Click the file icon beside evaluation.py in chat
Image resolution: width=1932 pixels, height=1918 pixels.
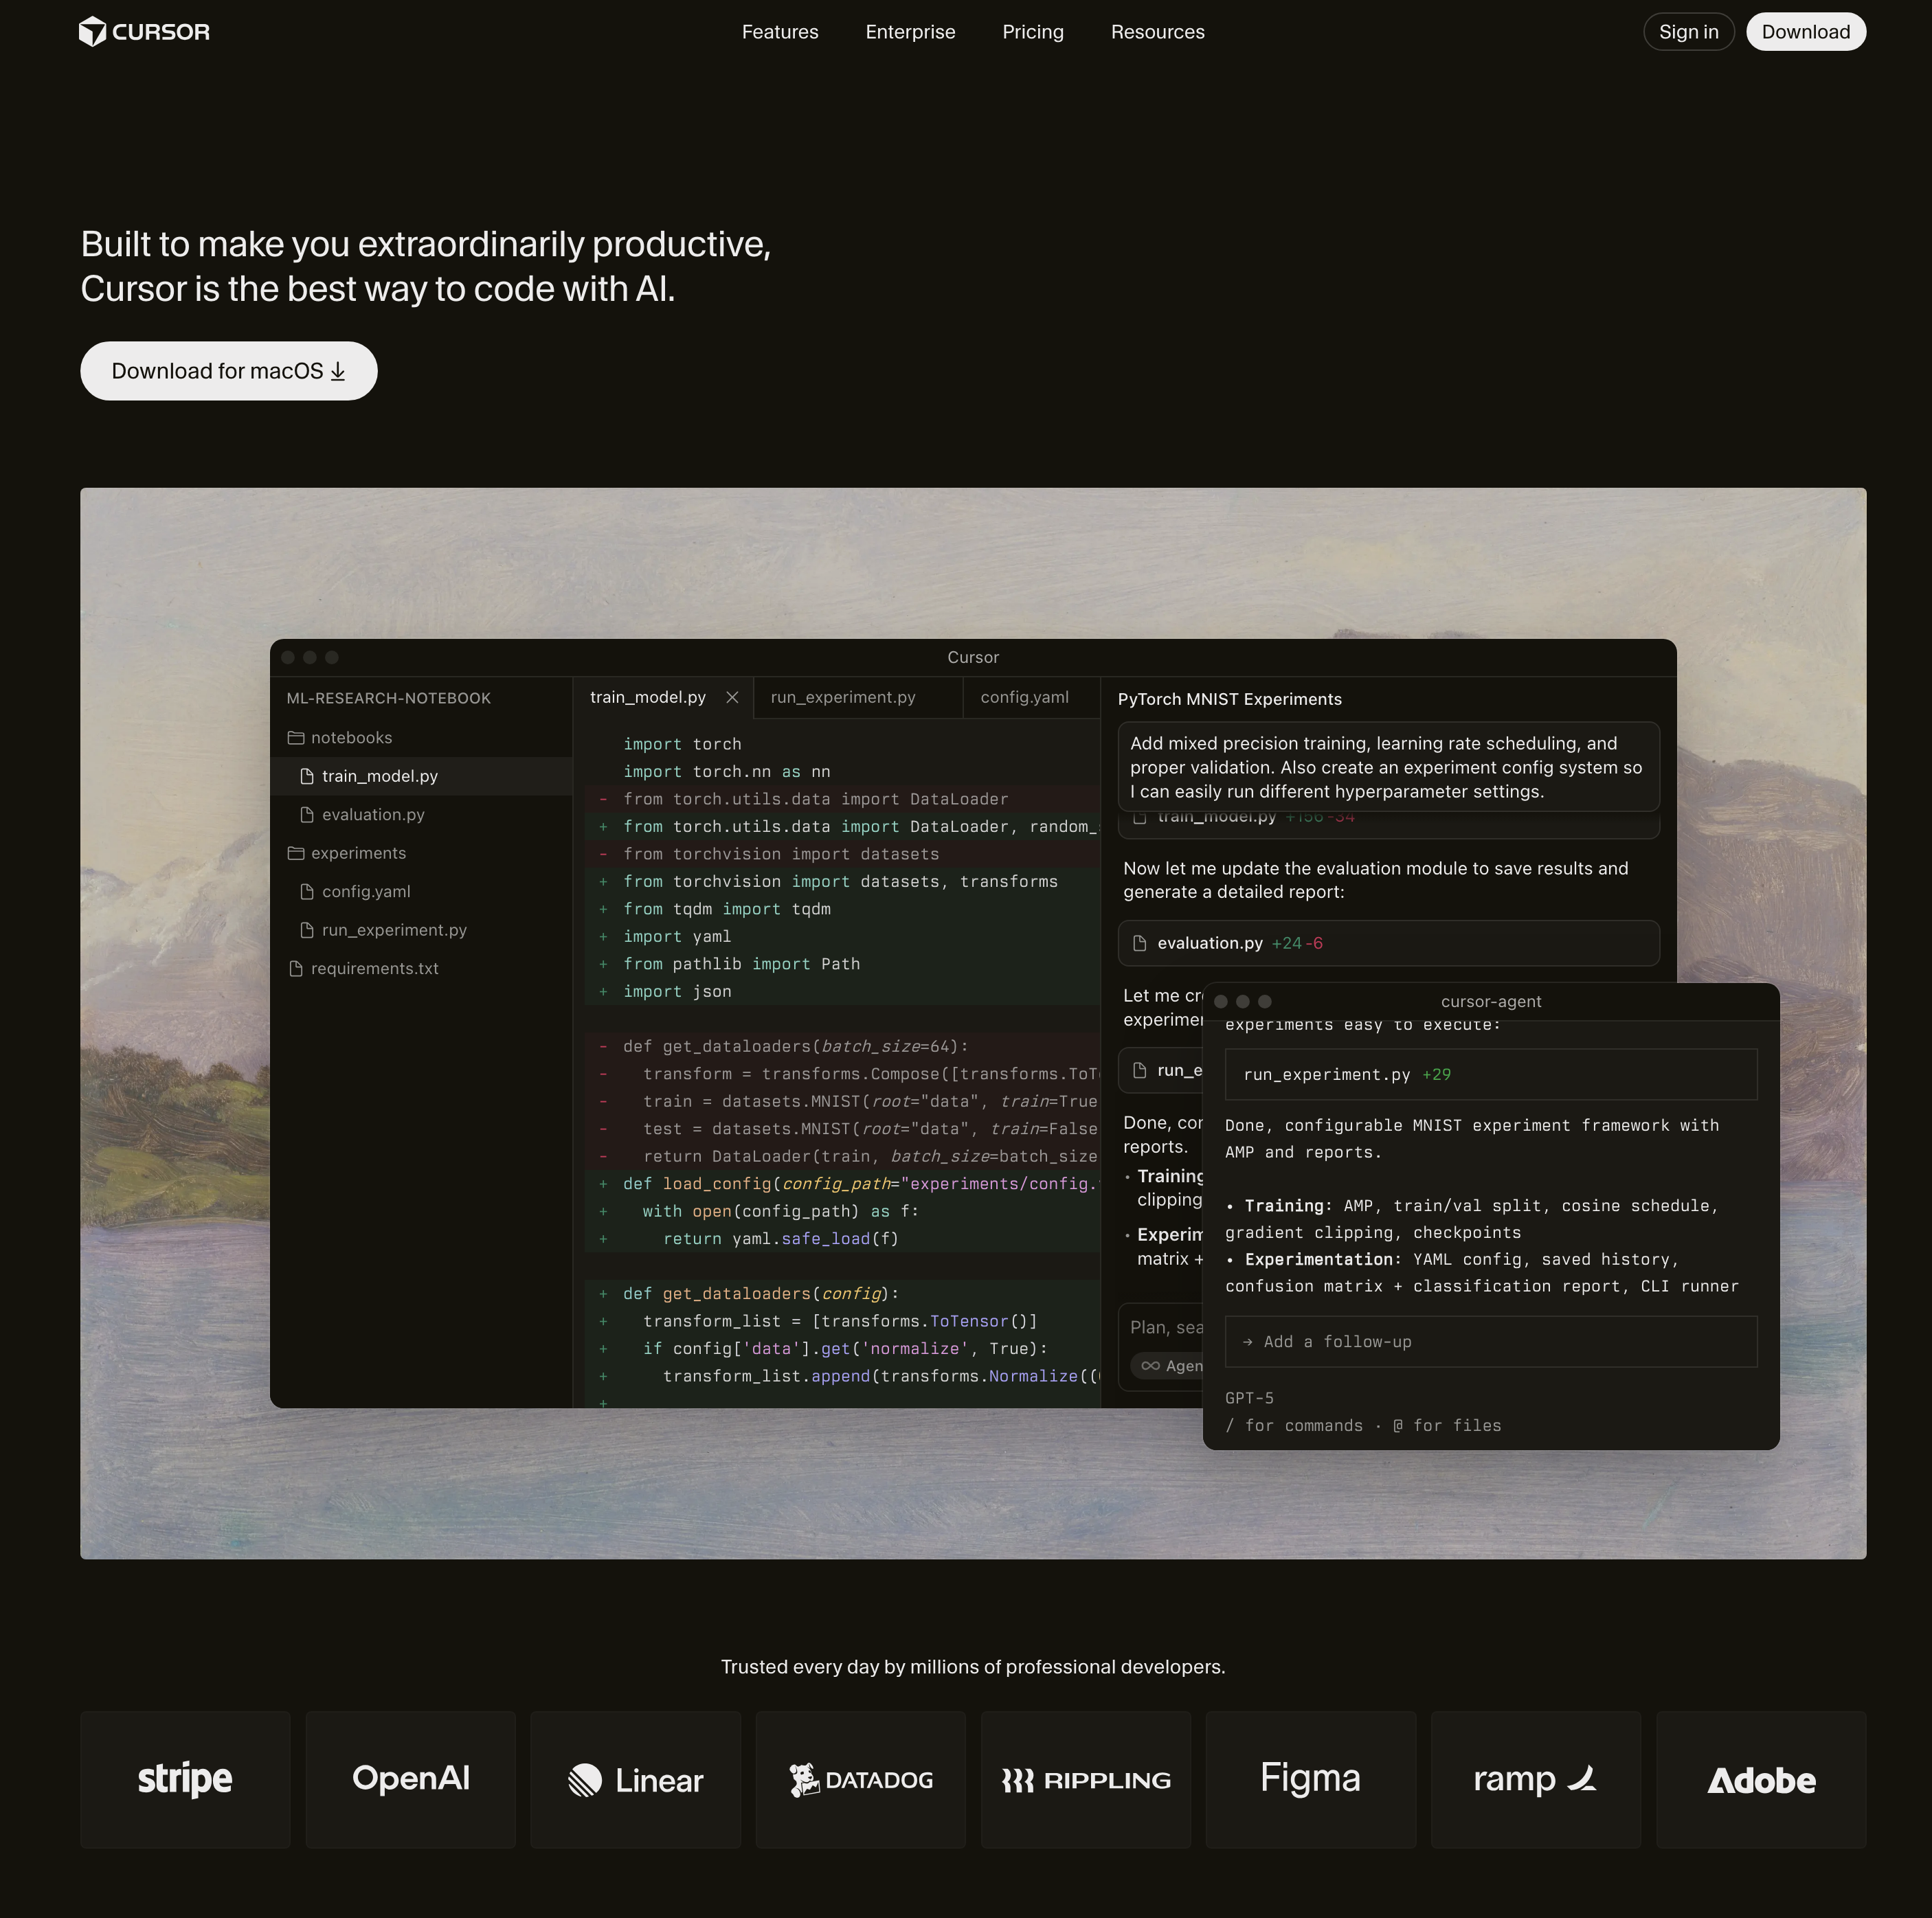click(1139, 943)
